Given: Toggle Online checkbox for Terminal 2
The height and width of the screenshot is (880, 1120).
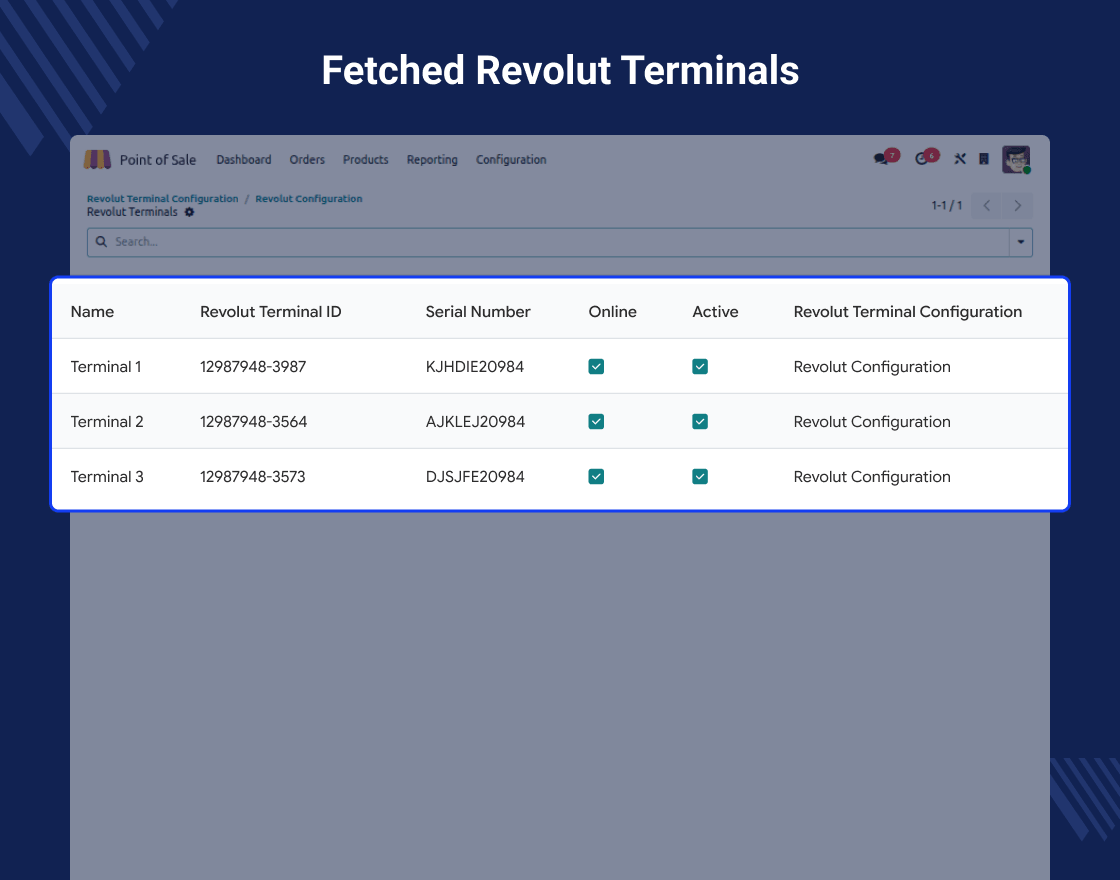Looking at the screenshot, I should coord(596,421).
